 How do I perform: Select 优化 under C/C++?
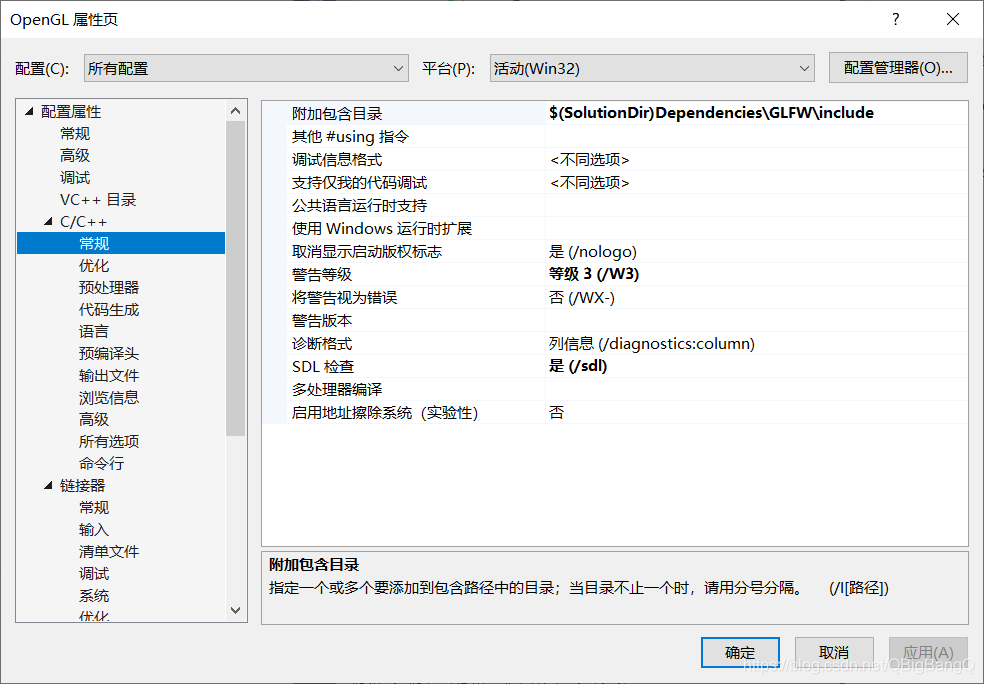[94, 265]
